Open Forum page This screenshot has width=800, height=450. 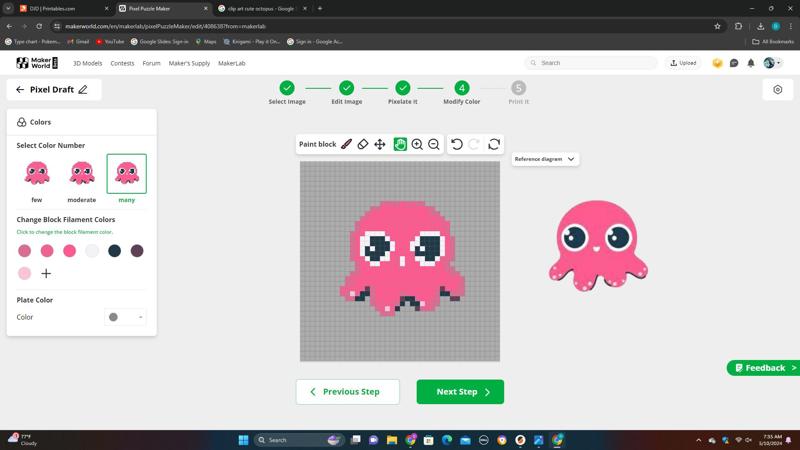pos(151,63)
